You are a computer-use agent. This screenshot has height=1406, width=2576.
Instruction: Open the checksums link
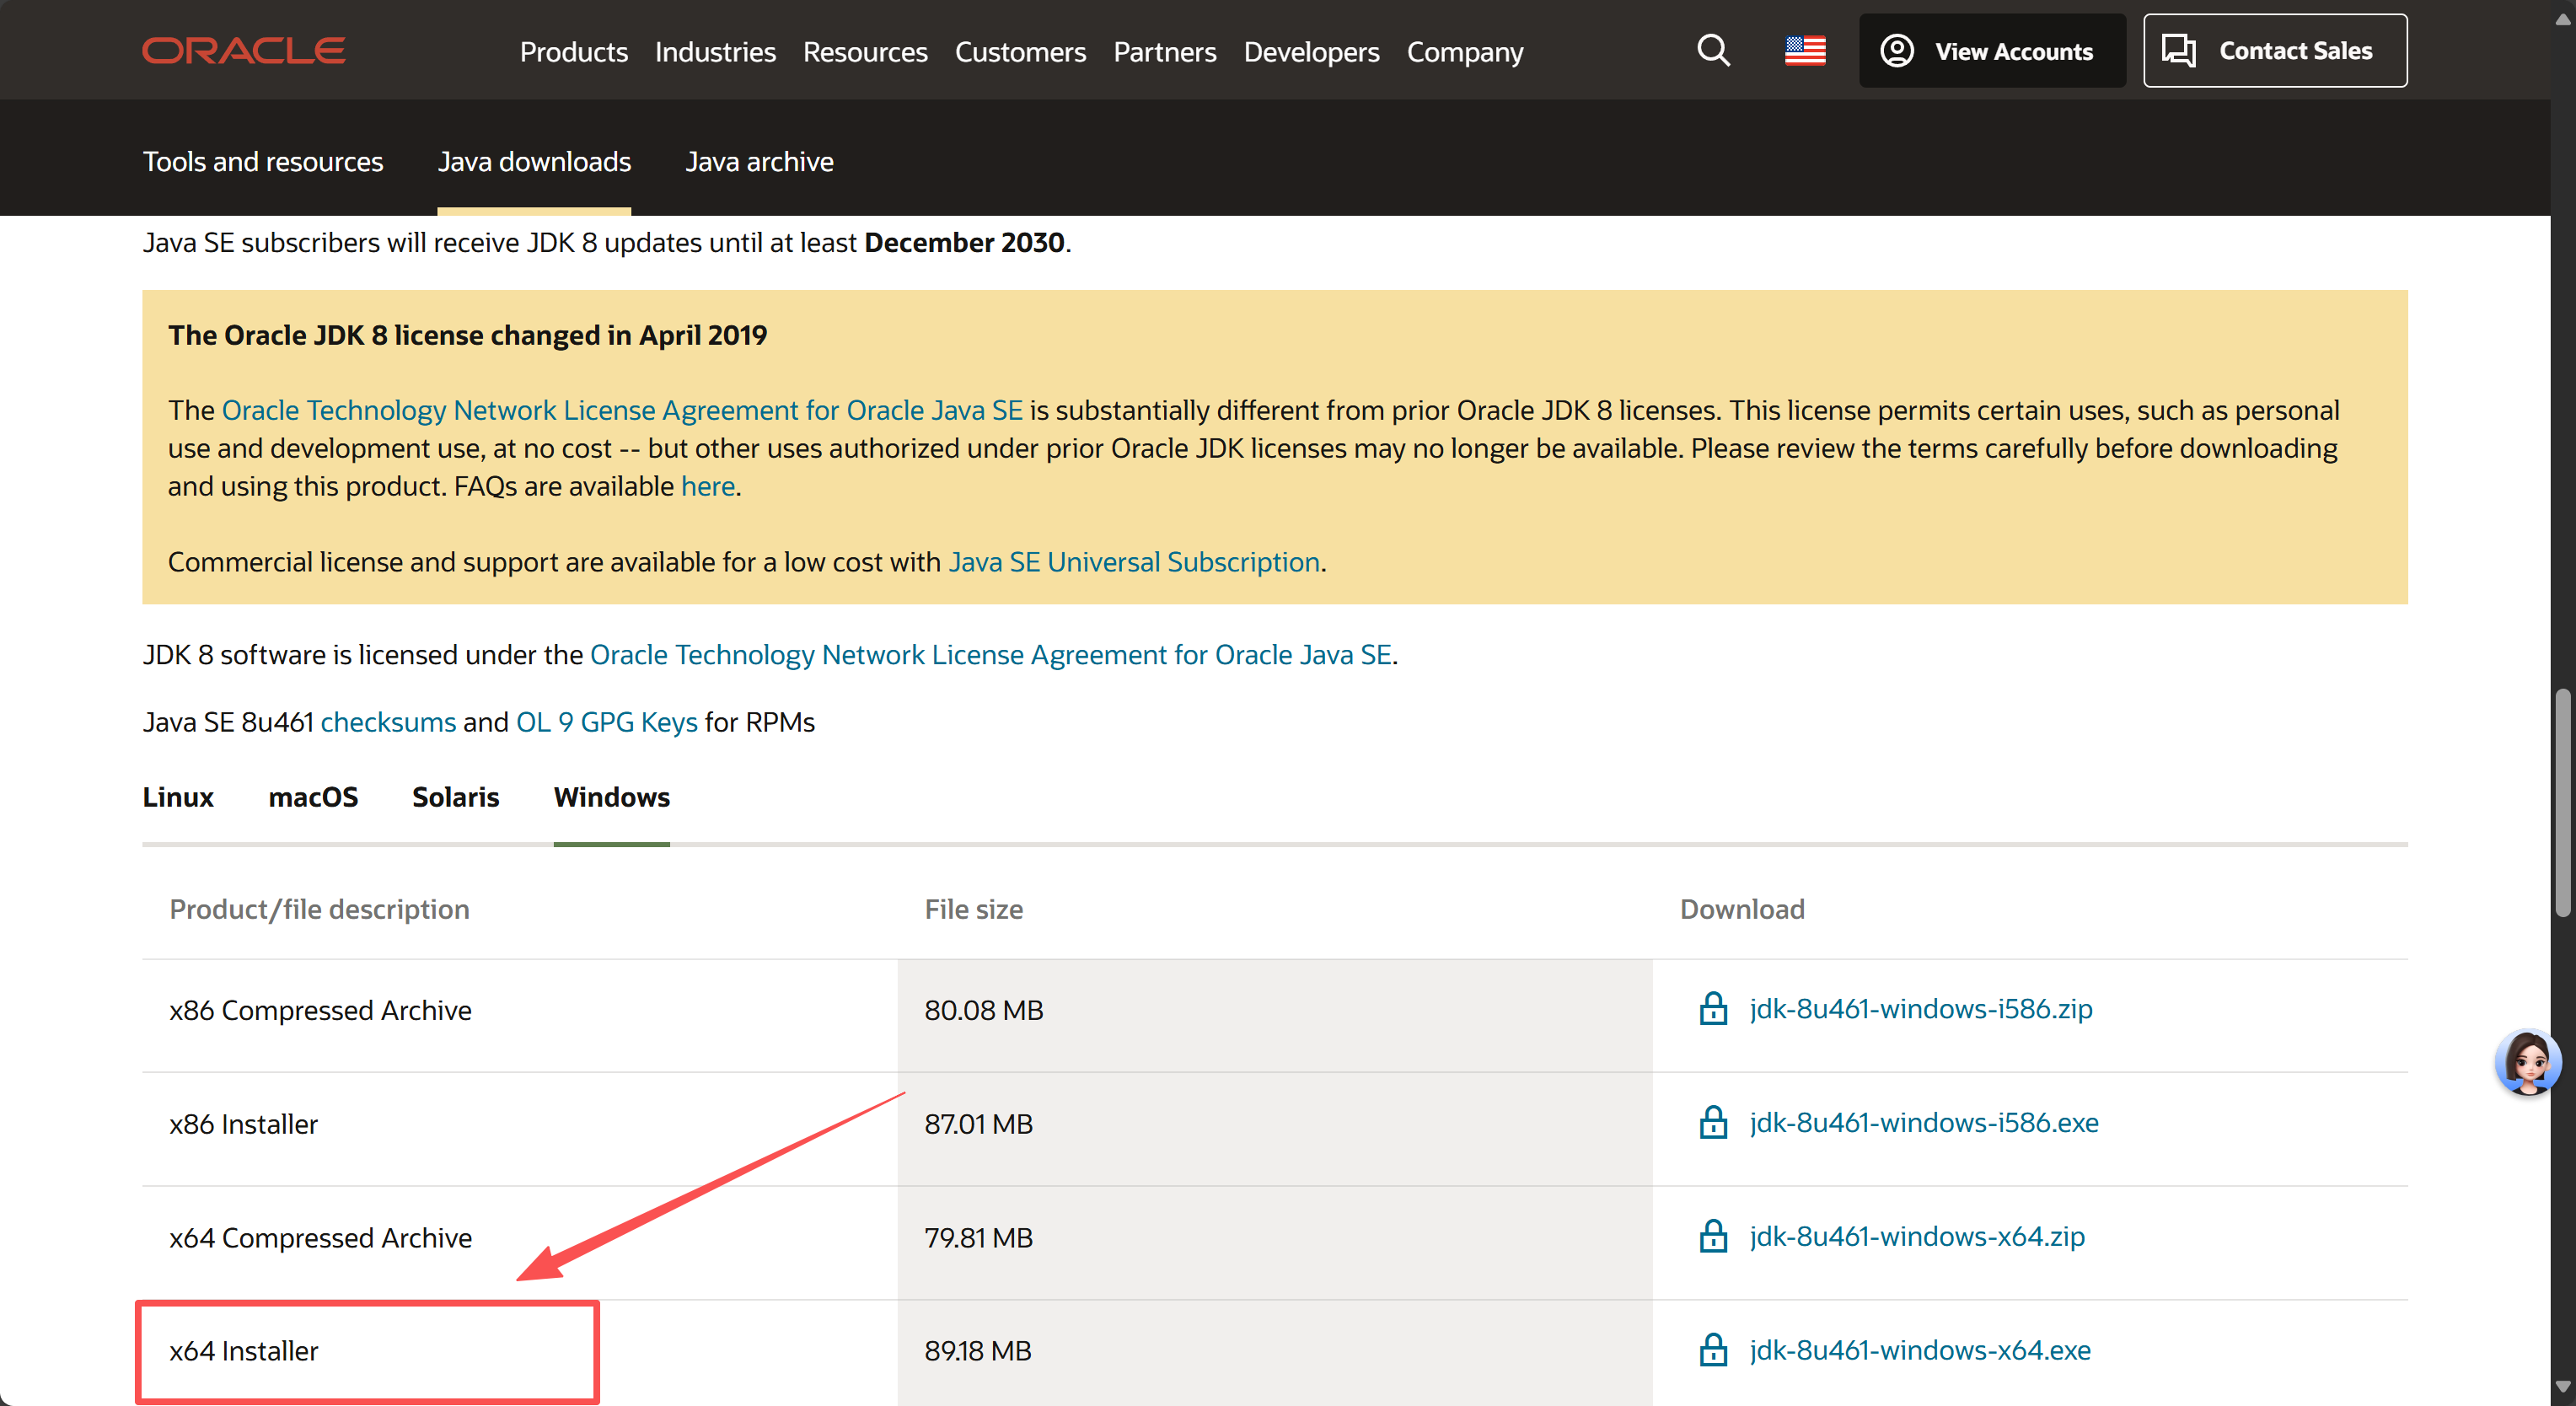[x=388, y=723]
